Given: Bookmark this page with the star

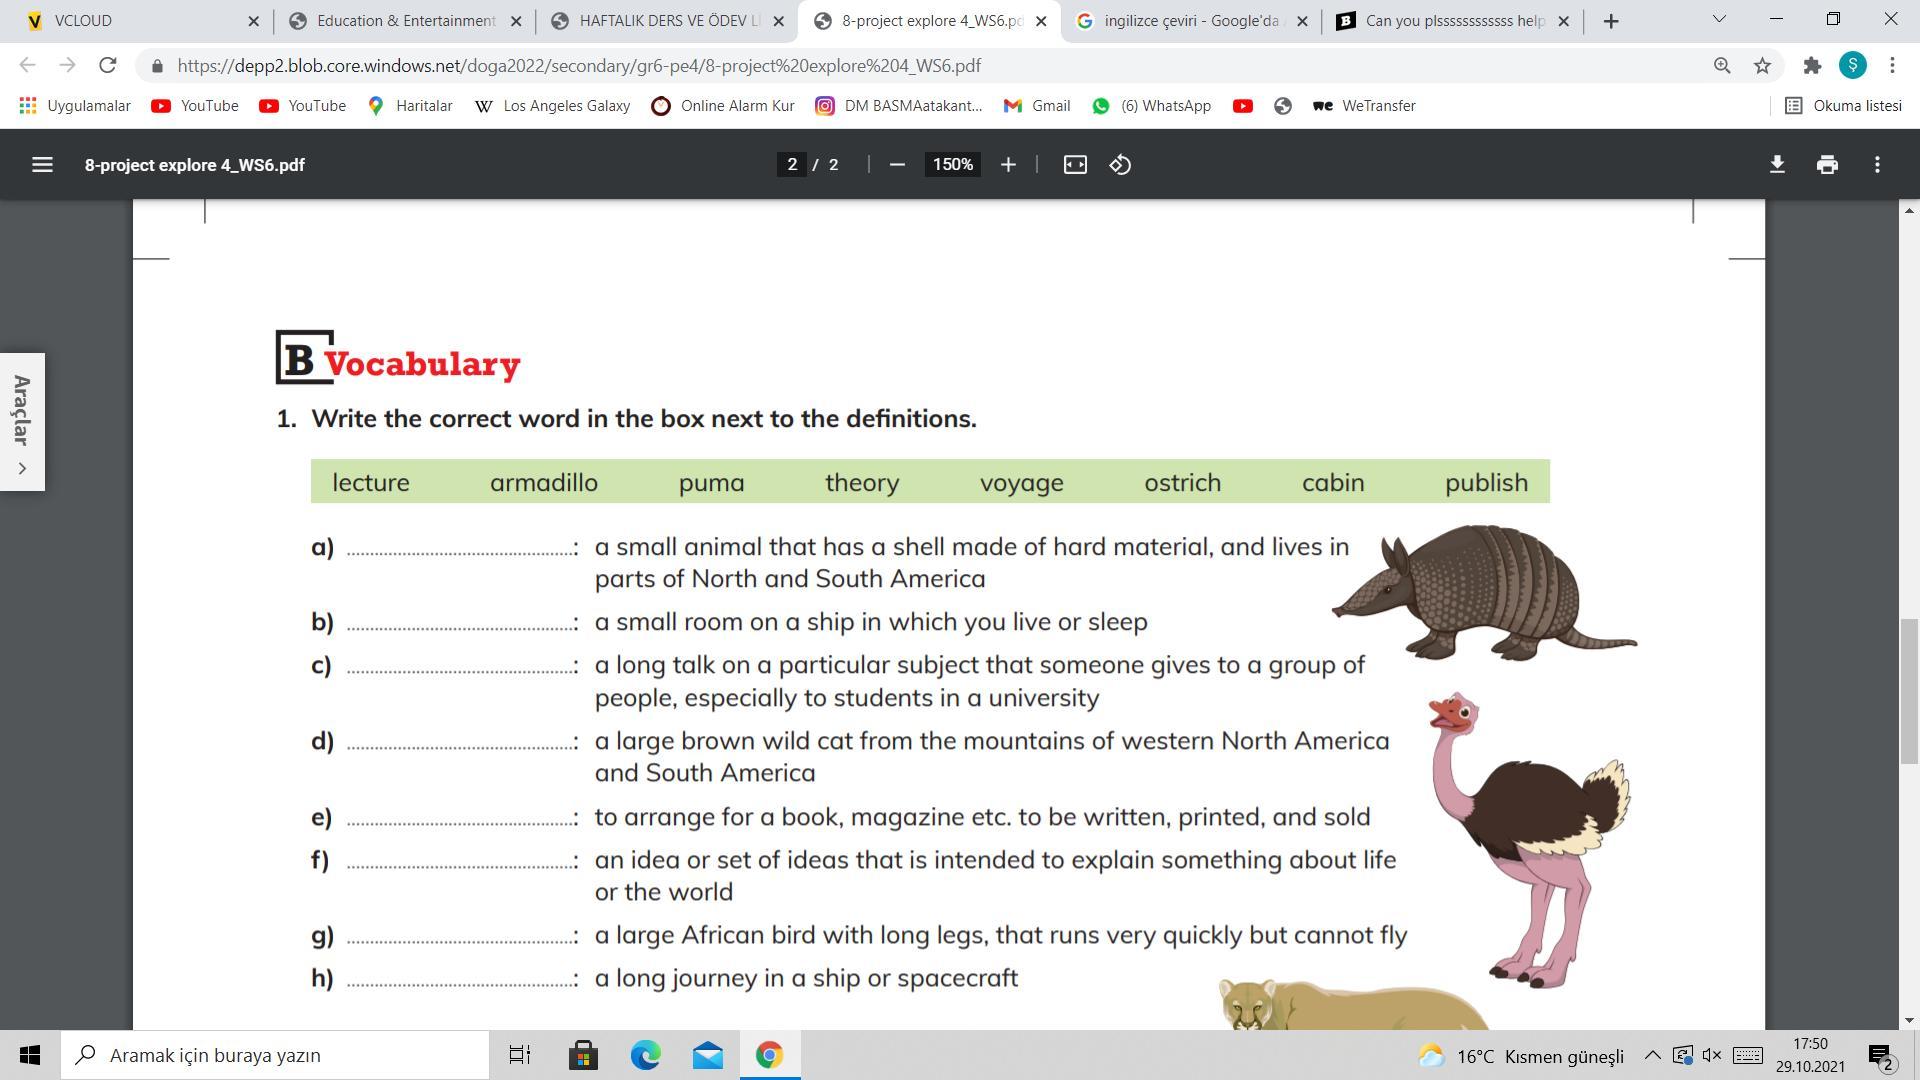Looking at the screenshot, I should (1762, 66).
